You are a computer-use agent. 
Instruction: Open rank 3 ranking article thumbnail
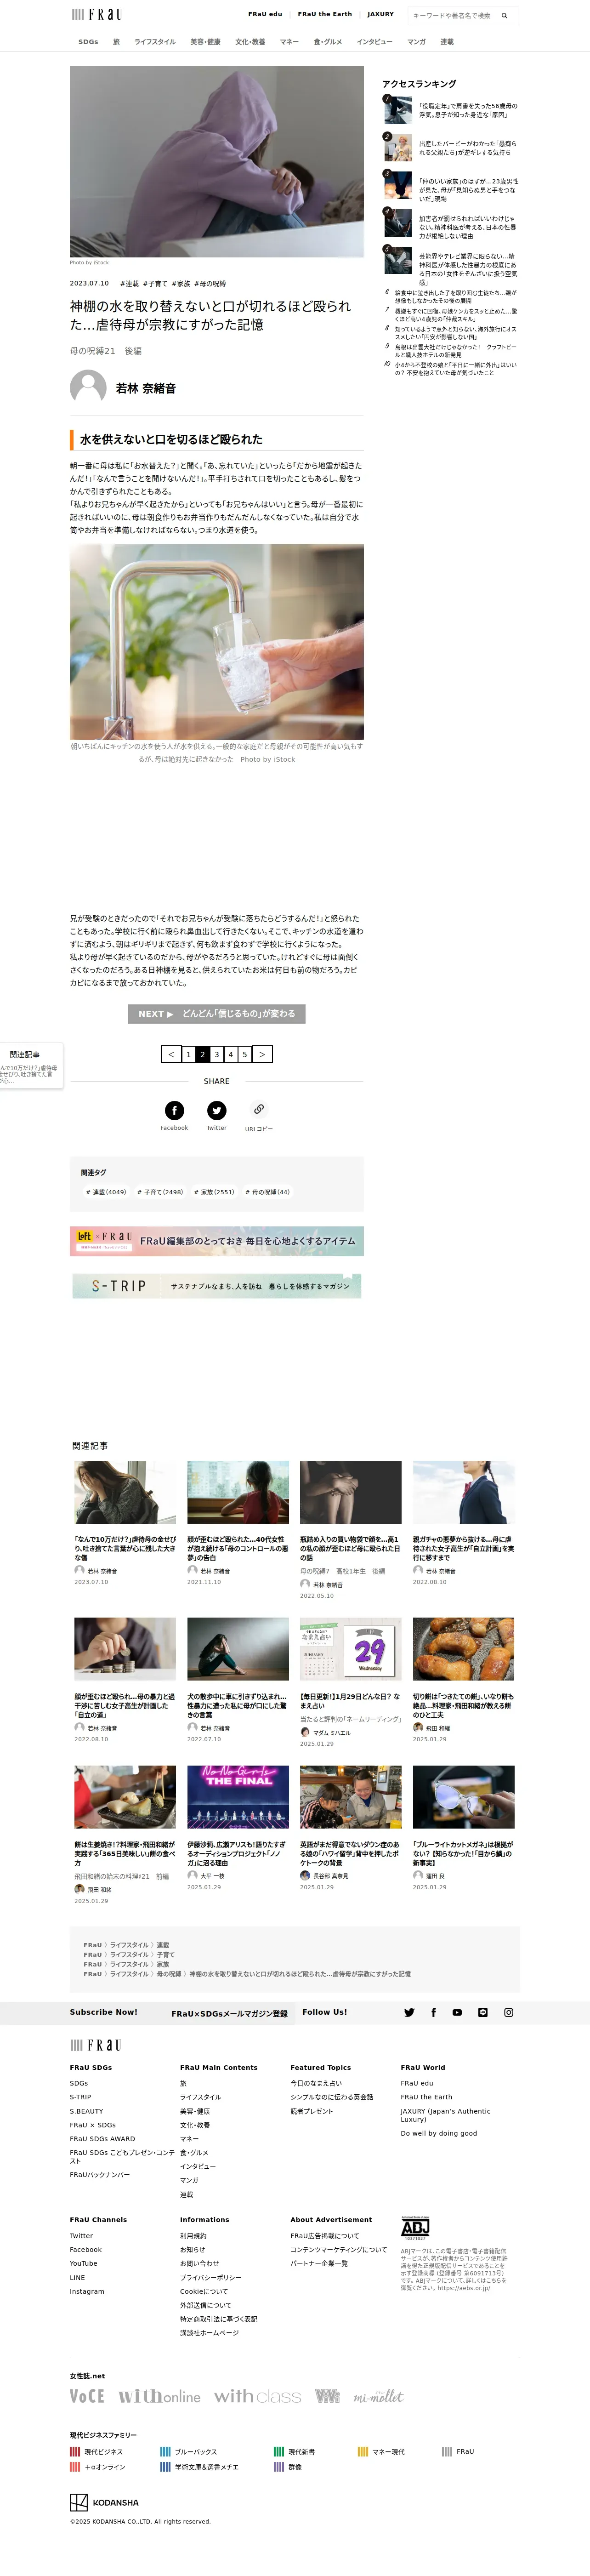coord(398,185)
